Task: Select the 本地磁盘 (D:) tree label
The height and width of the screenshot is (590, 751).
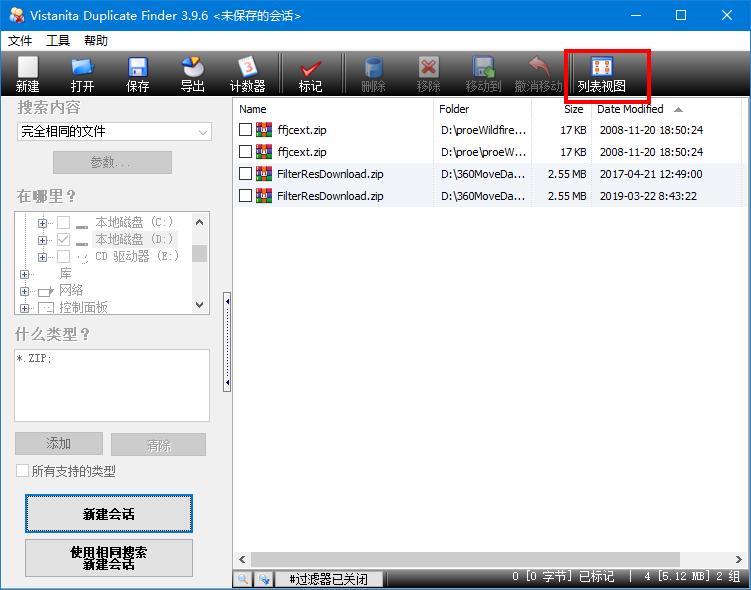Action: pos(134,239)
